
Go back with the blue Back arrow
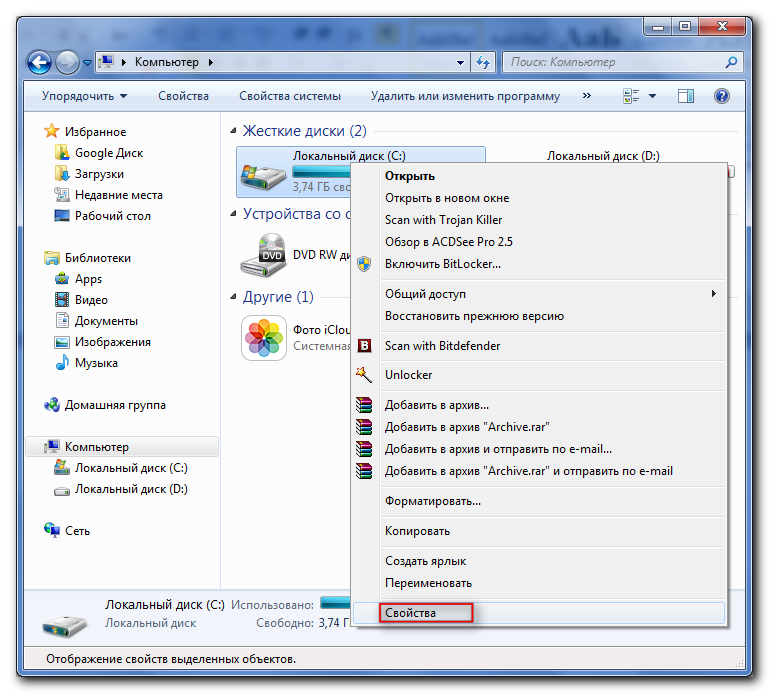click(x=39, y=62)
